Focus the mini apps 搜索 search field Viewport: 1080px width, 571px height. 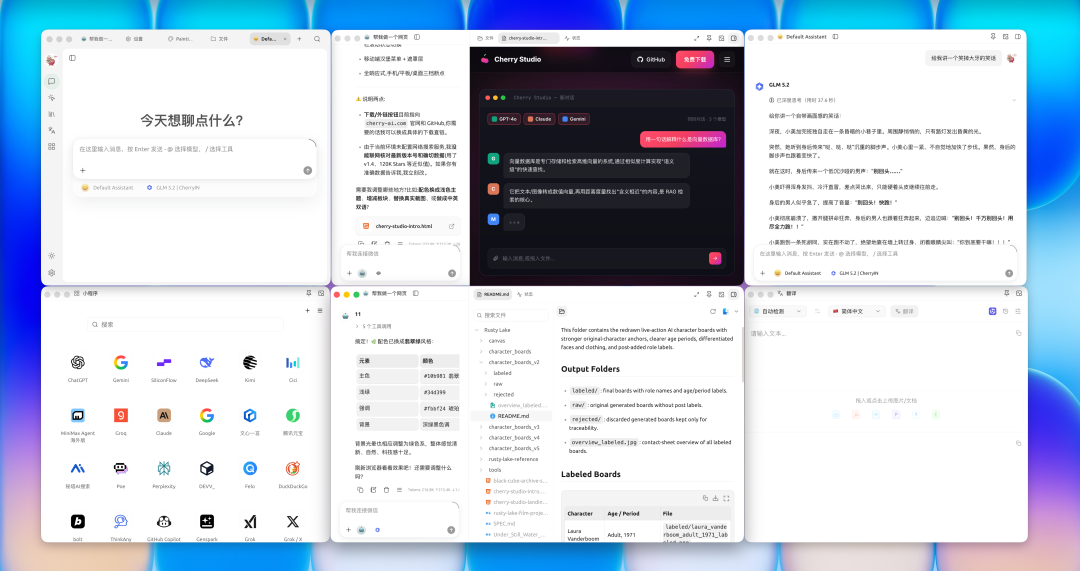(186, 324)
